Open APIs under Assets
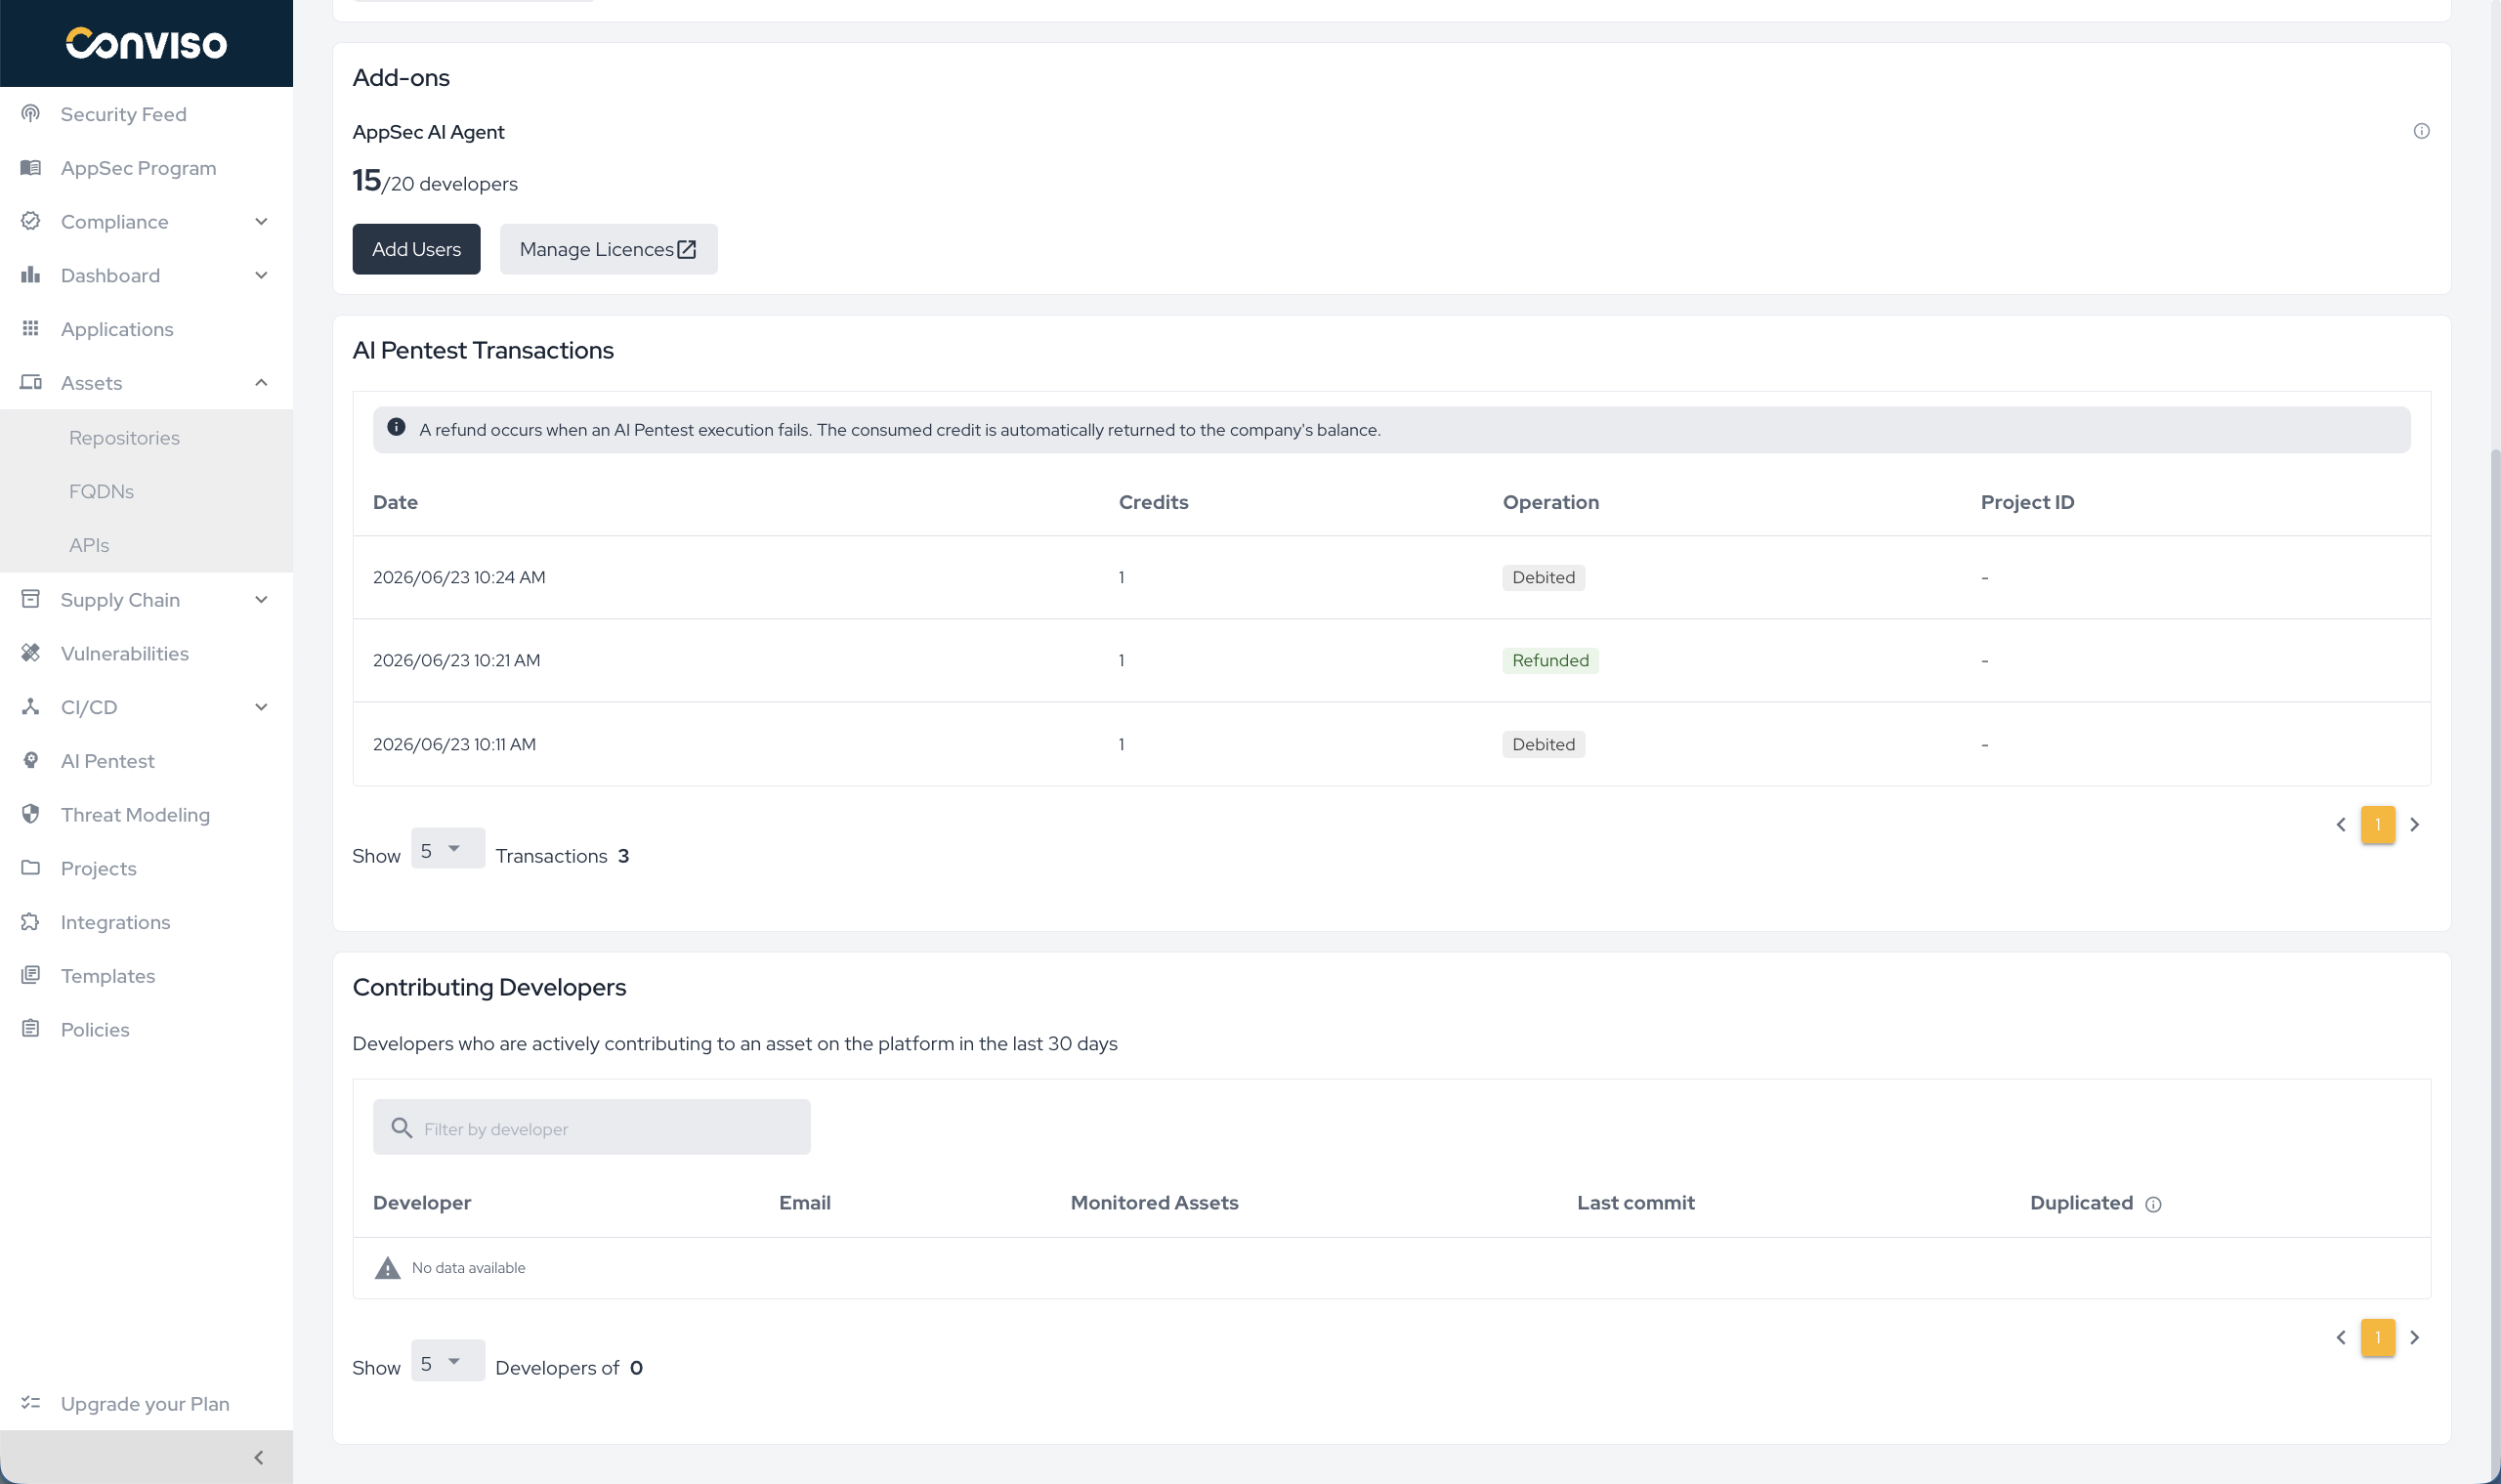Viewport: 2501px width, 1484px height. click(x=89, y=545)
